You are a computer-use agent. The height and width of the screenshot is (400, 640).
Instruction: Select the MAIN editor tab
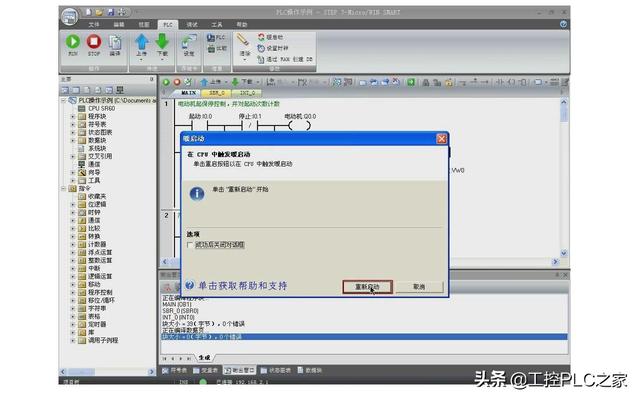tap(188, 93)
